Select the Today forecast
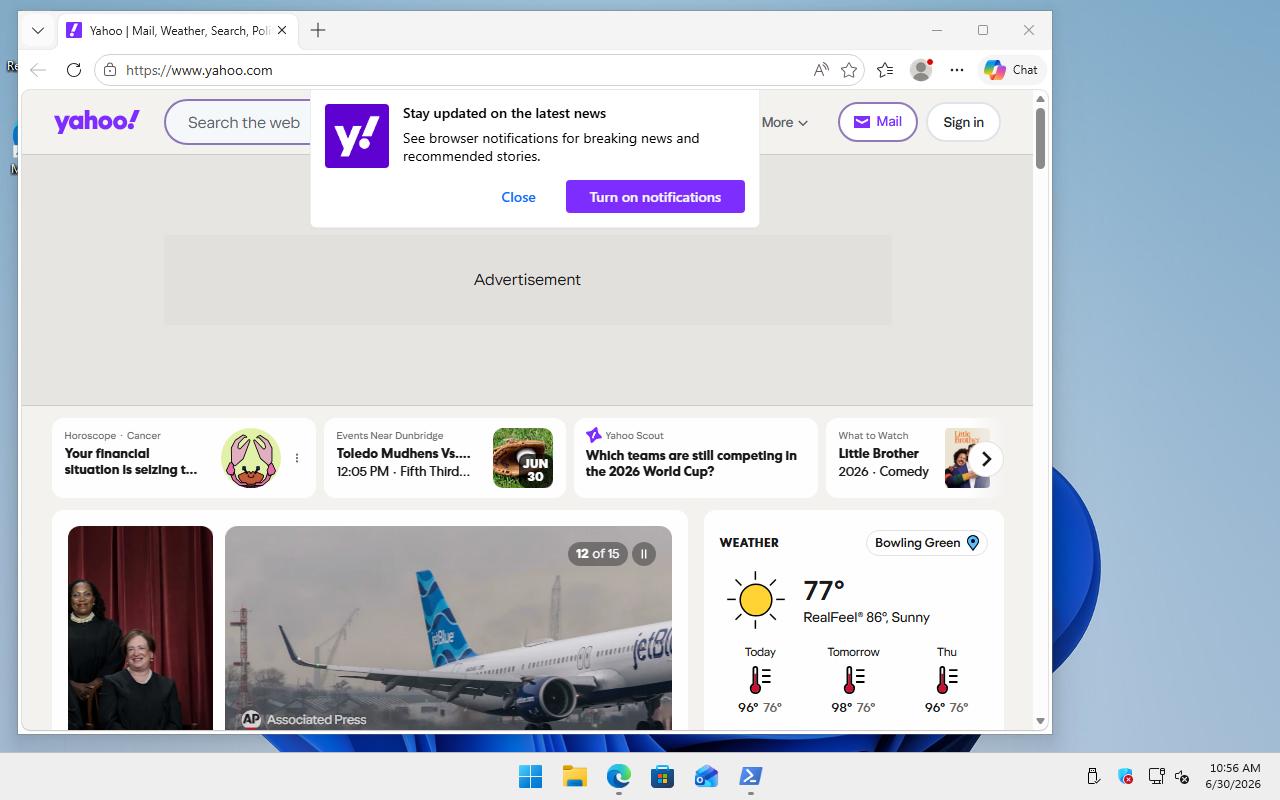This screenshot has width=1280, height=800. tap(760, 680)
